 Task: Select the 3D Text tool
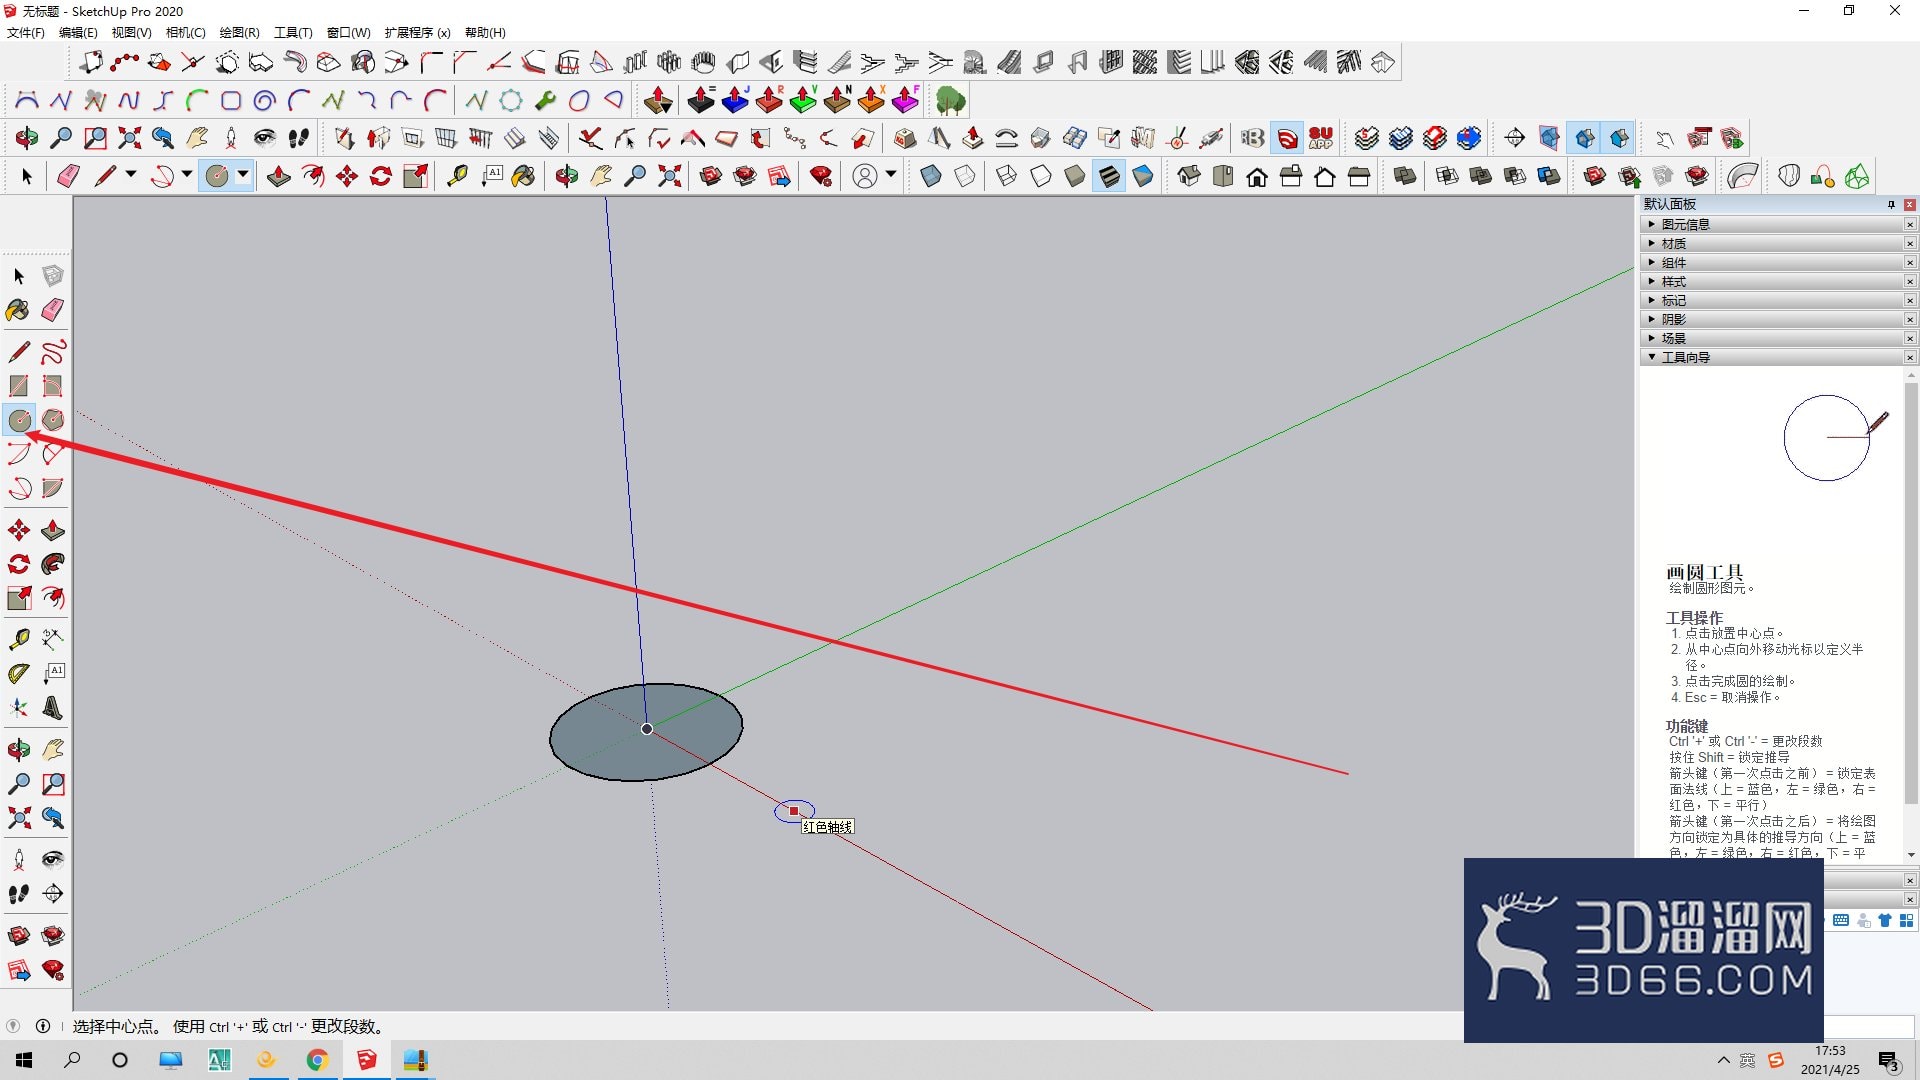[53, 708]
